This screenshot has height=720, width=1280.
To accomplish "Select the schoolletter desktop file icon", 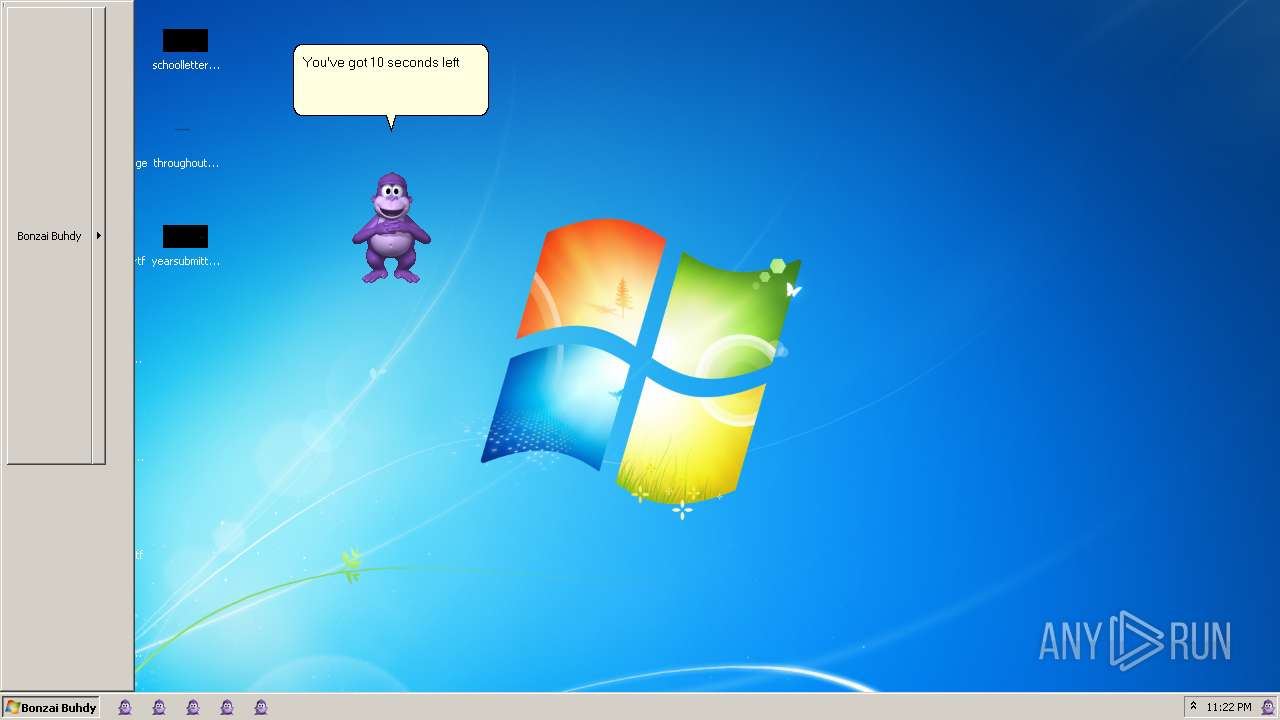I will click(185, 50).
